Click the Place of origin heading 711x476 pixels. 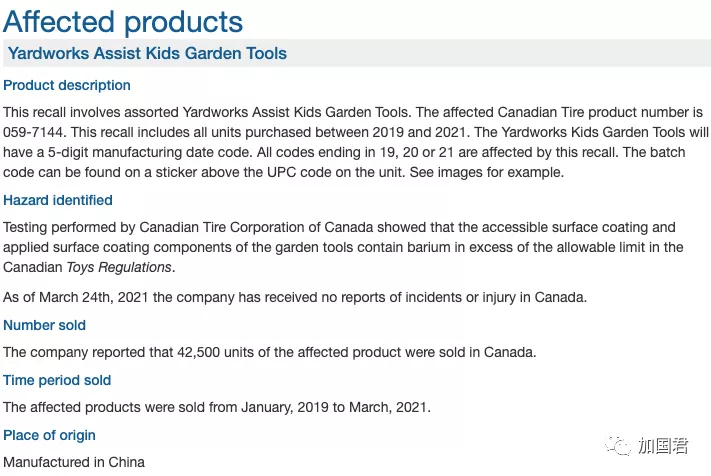tap(49, 435)
